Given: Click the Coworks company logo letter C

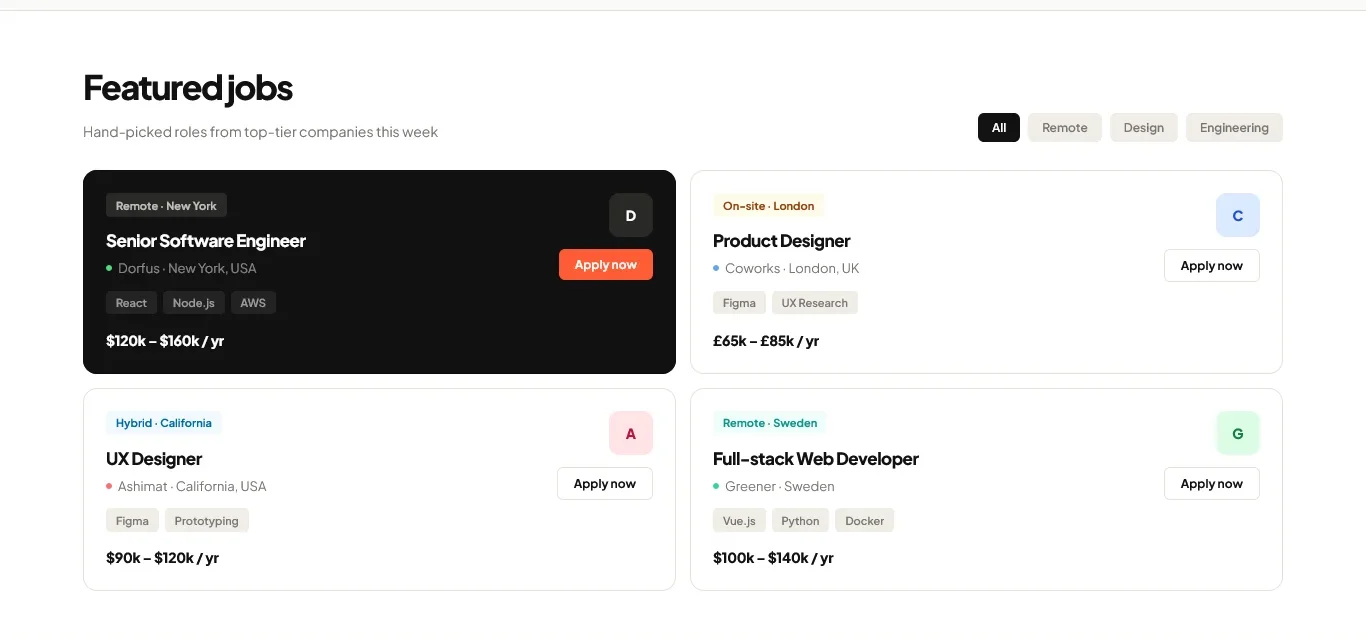Looking at the screenshot, I should click(x=1237, y=215).
